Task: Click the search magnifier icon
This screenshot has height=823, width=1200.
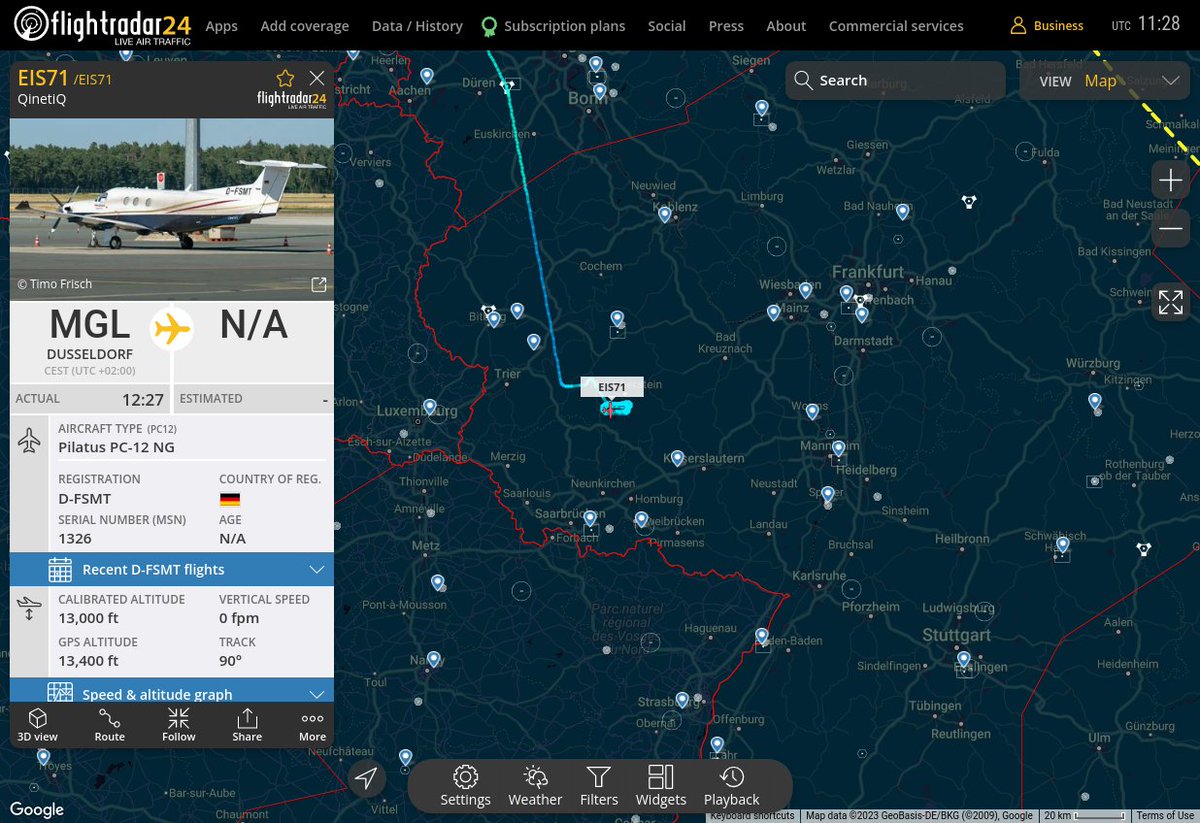Action: point(803,80)
